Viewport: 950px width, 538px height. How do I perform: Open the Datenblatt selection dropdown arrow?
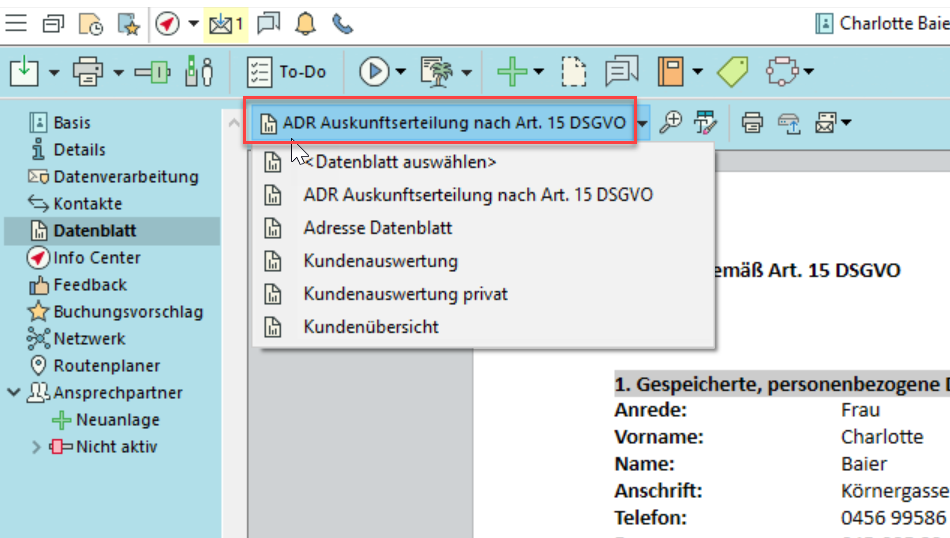643,123
